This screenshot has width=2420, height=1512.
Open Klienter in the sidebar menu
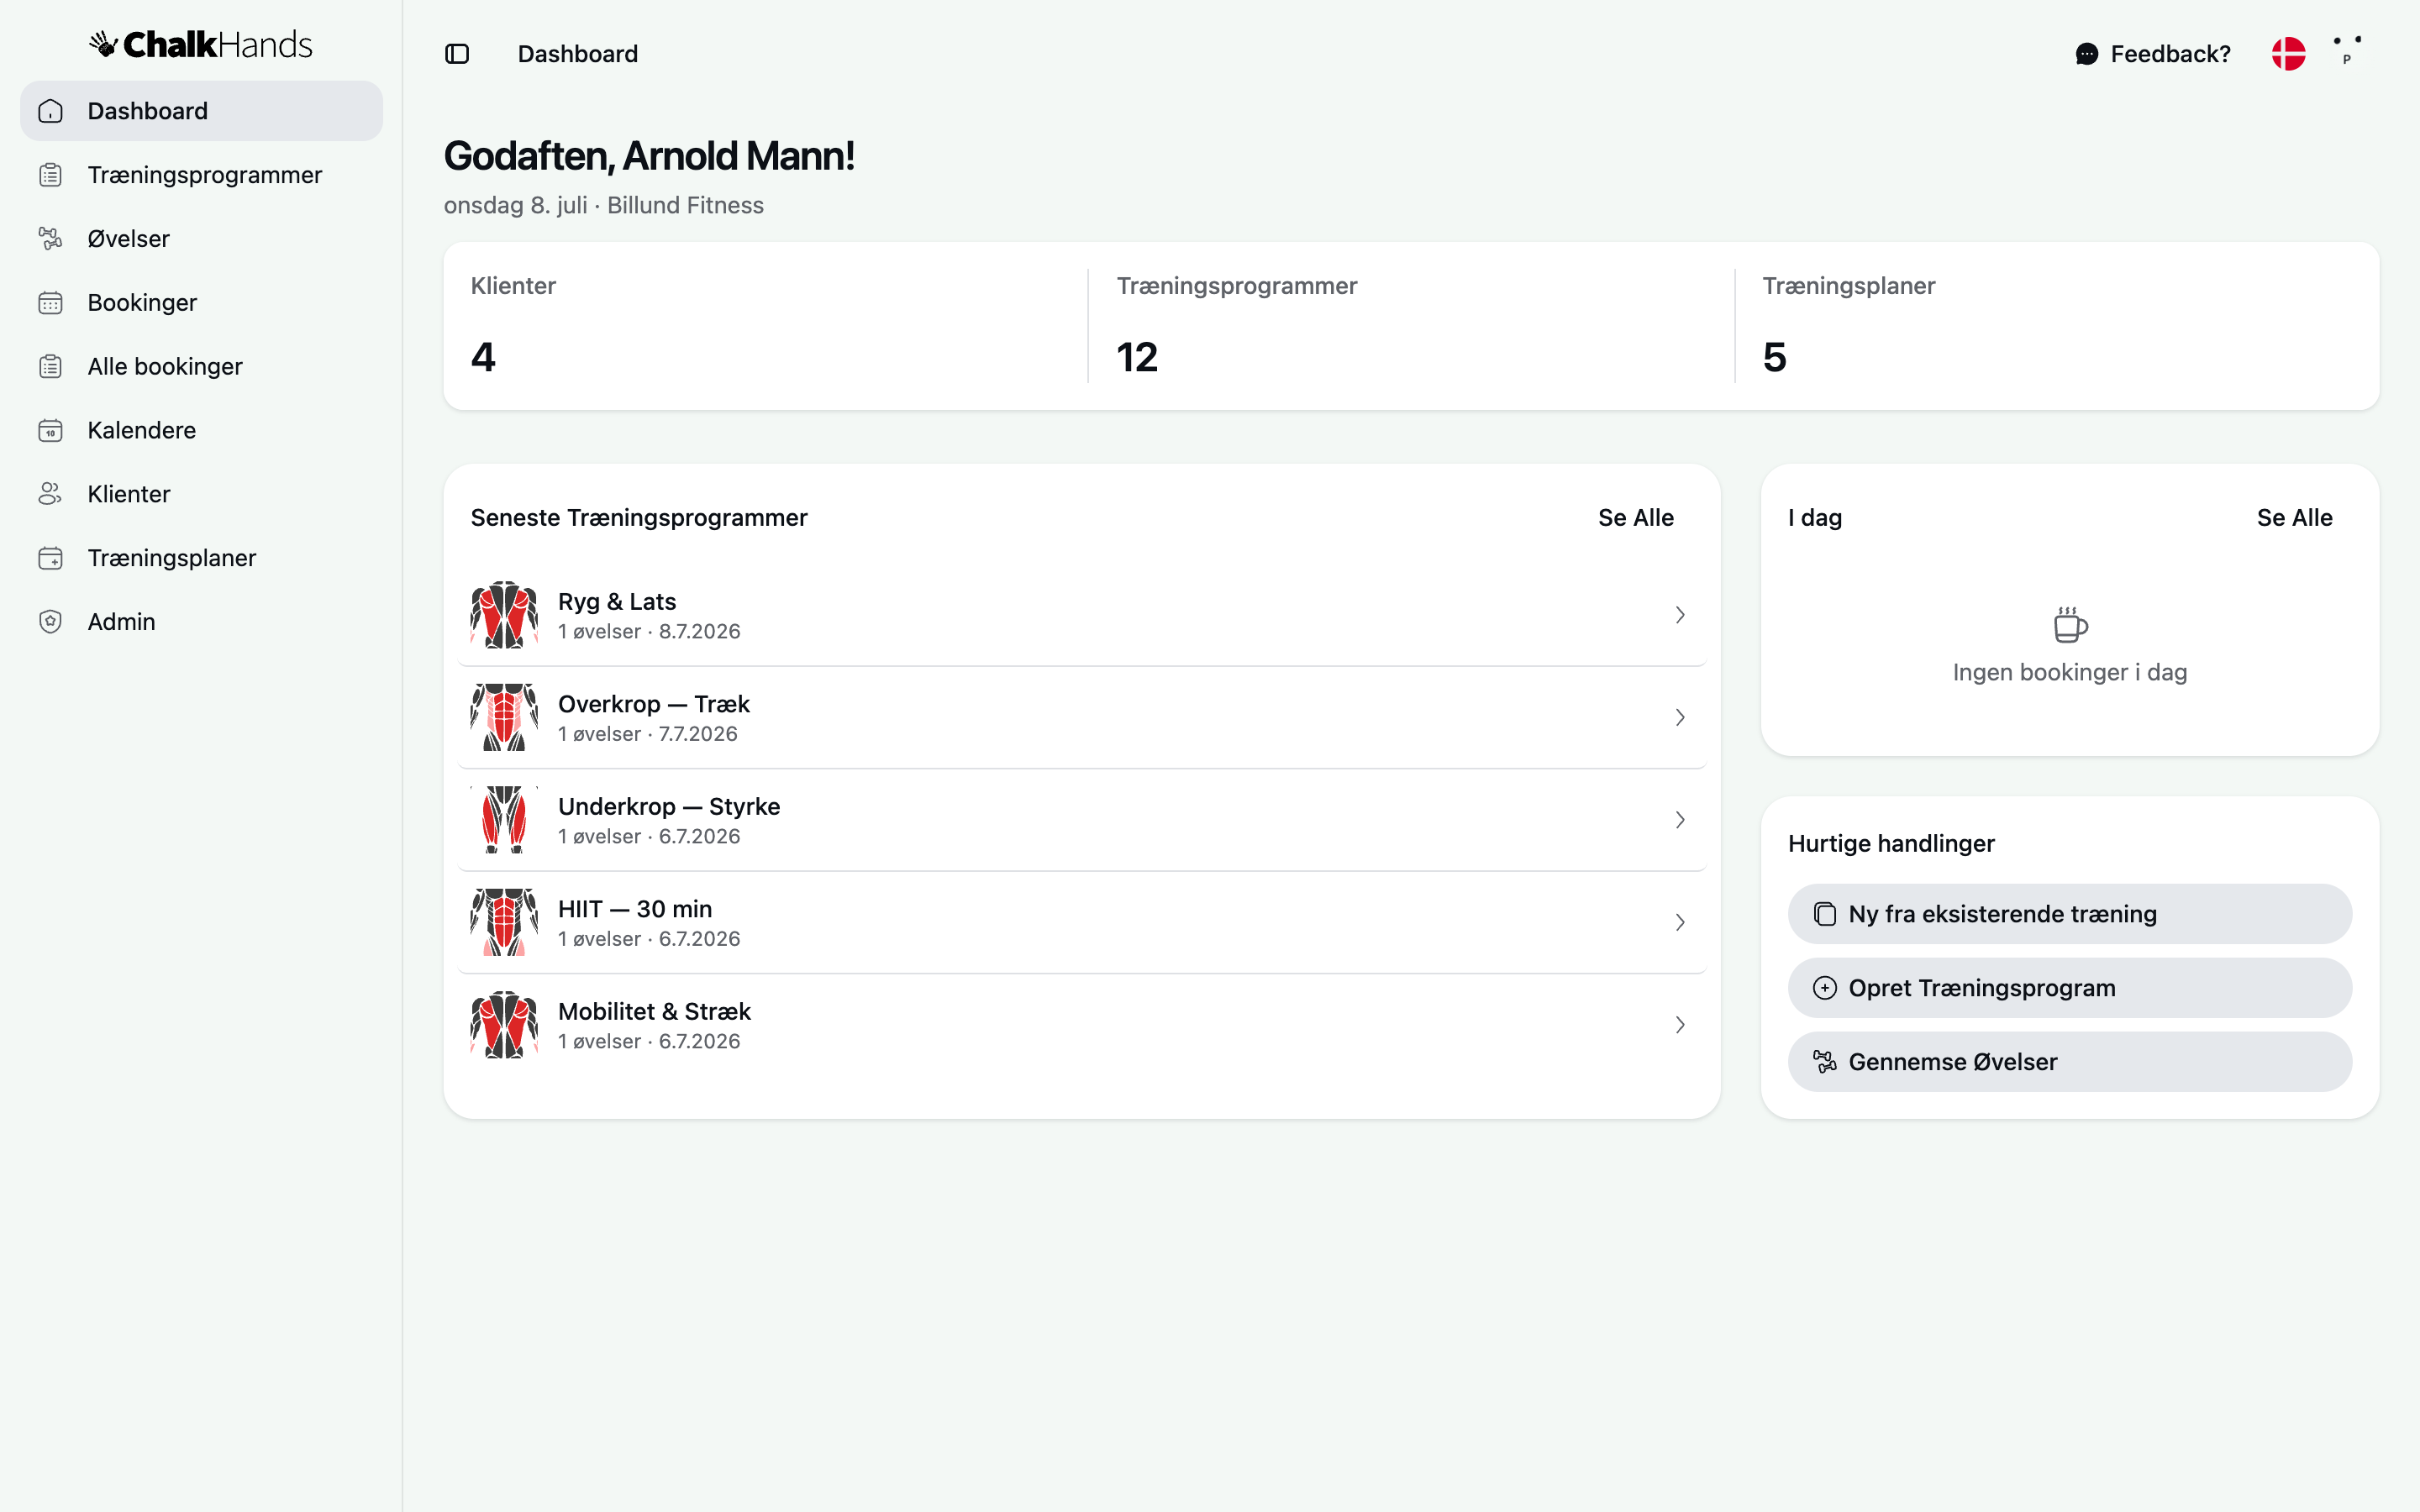click(201, 494)
